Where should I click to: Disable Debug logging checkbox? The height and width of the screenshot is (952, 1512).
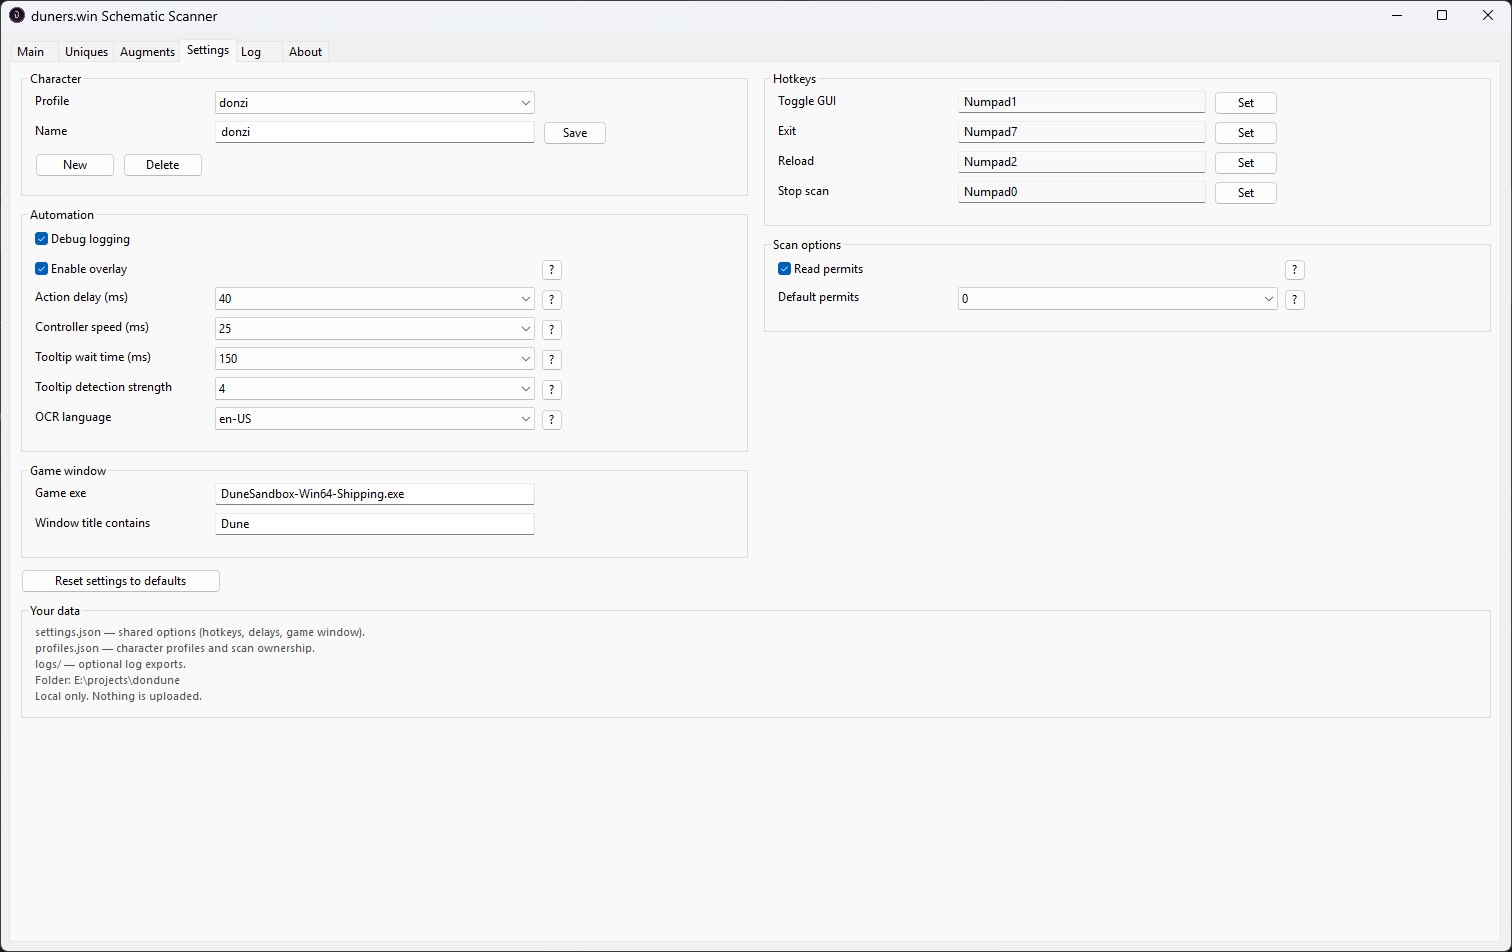pyautogui.click(x=41, y=239)
